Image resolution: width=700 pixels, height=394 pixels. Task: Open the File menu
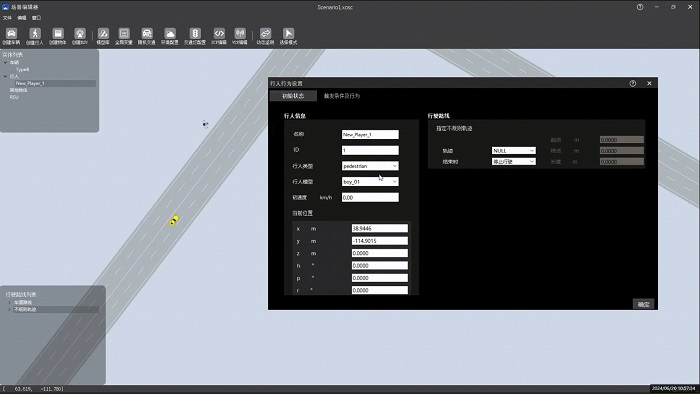[7, 18]
